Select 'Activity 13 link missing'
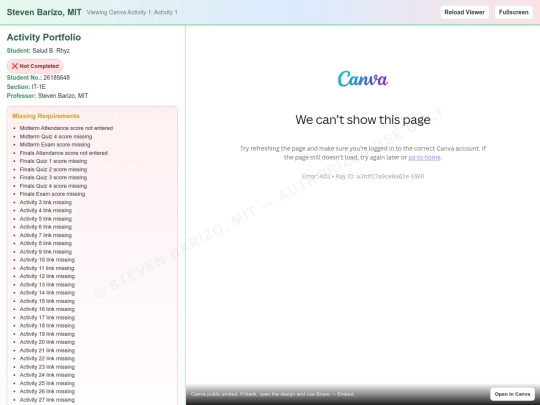Screen dimensions: 540x405 [47, 285]
